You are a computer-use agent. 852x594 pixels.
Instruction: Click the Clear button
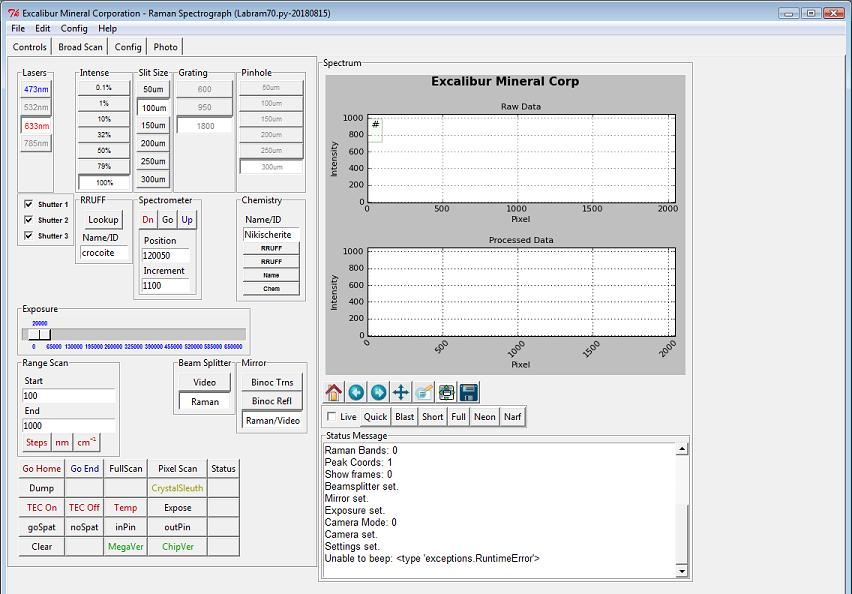tap(42, 547)
